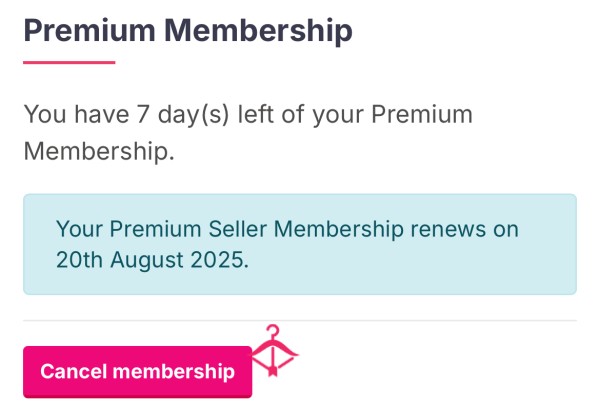Click the '7 day(s) left' text line

(248, 114)
